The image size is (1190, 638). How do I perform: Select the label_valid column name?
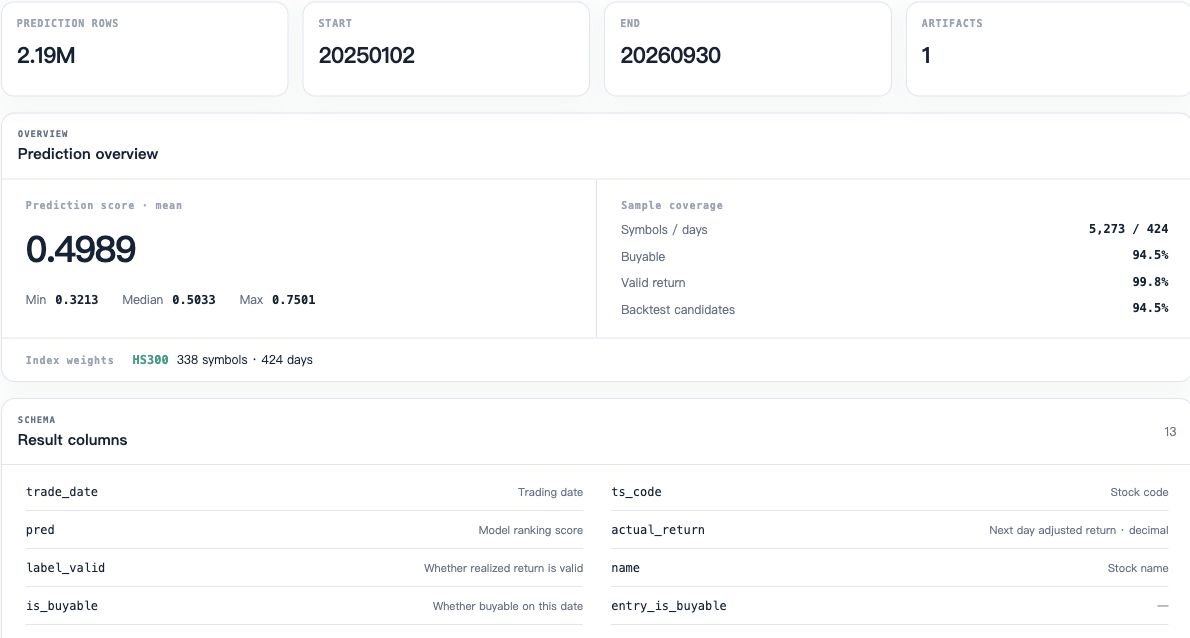(x=65, y=567)
